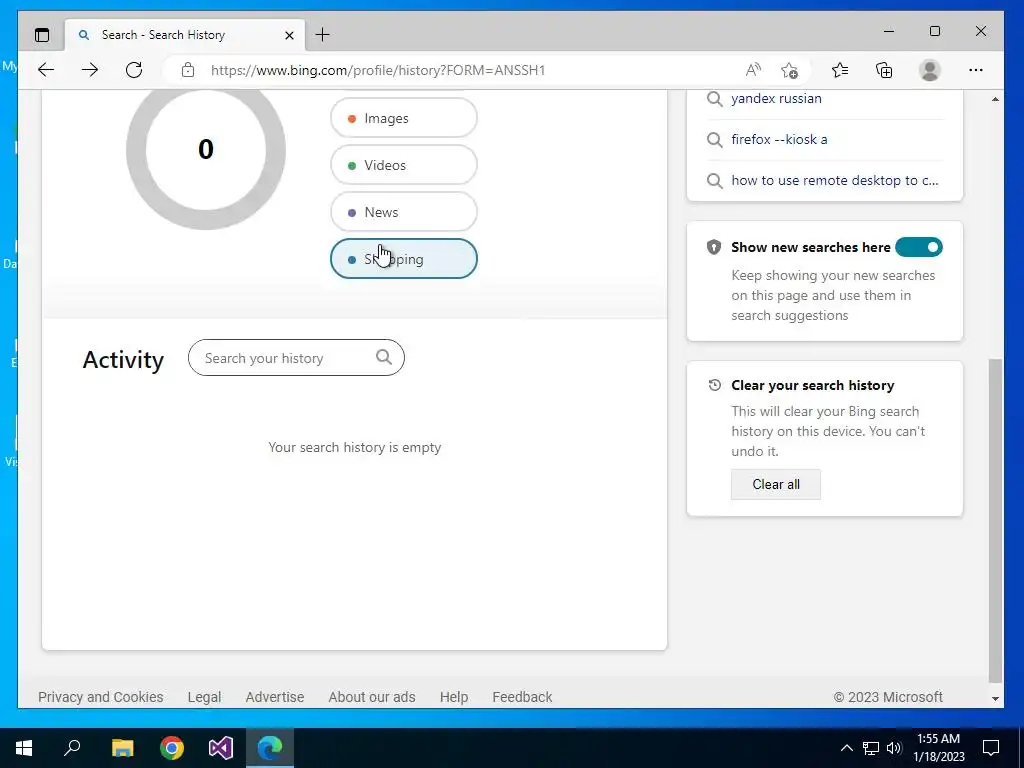Open the Favorites list icon

(x=840, y=70)
